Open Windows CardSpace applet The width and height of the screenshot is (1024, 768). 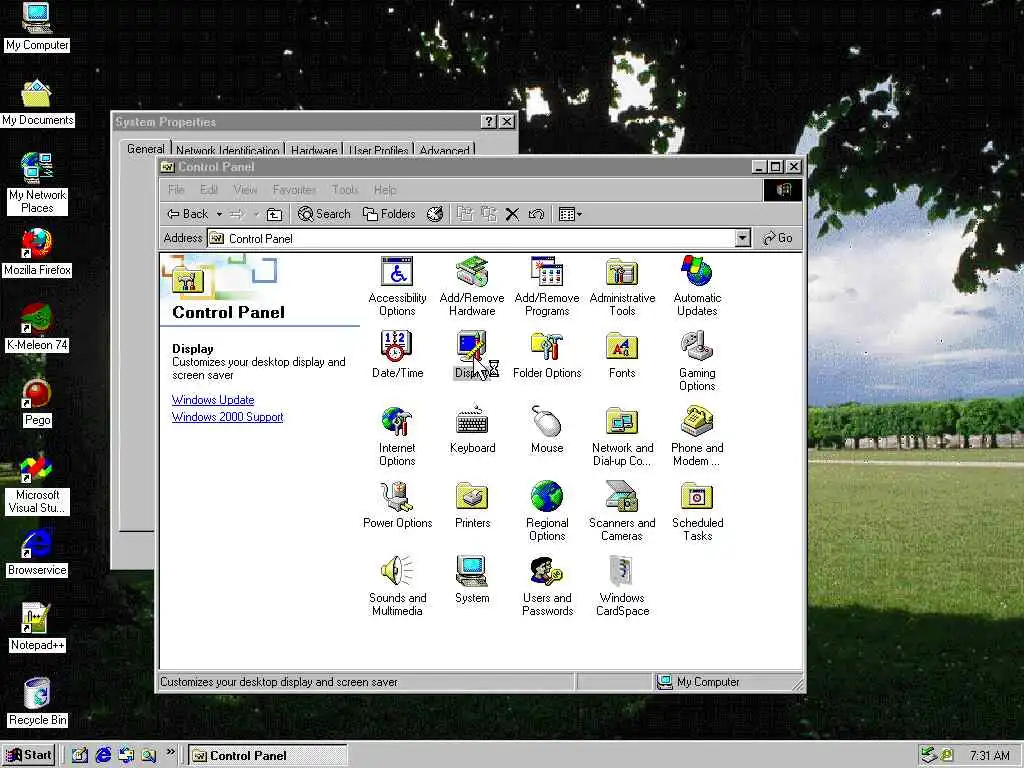pos(622,586)
